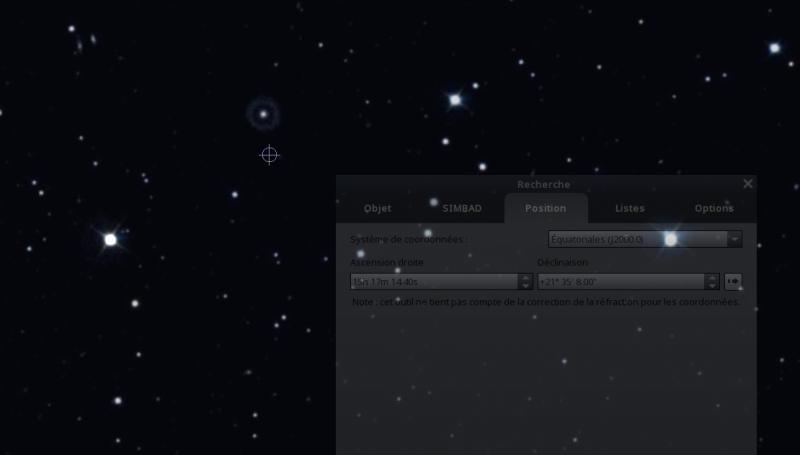Expand coordinate system list via its arrow

coord(735,239)
